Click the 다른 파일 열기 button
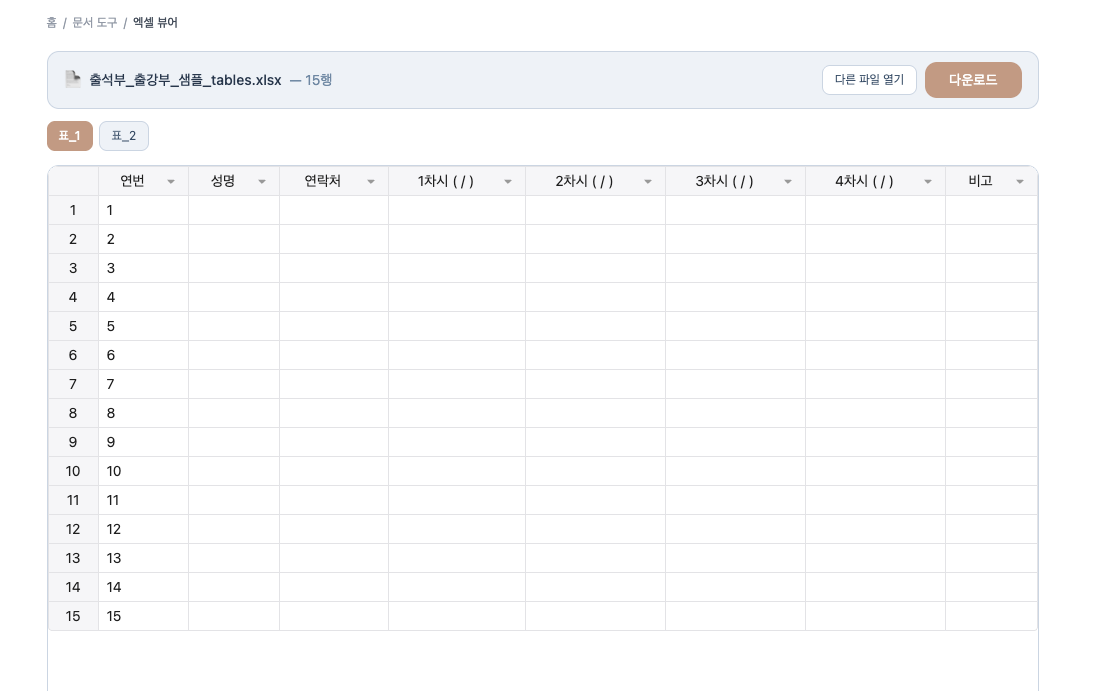 tap(869, 80)
